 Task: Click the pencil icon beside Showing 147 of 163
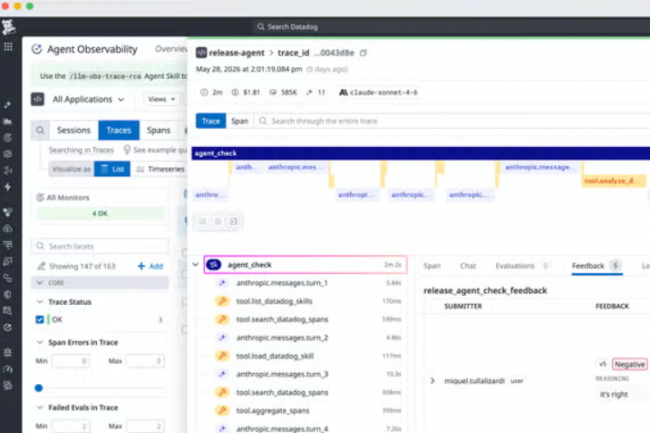tap(41, 266)
